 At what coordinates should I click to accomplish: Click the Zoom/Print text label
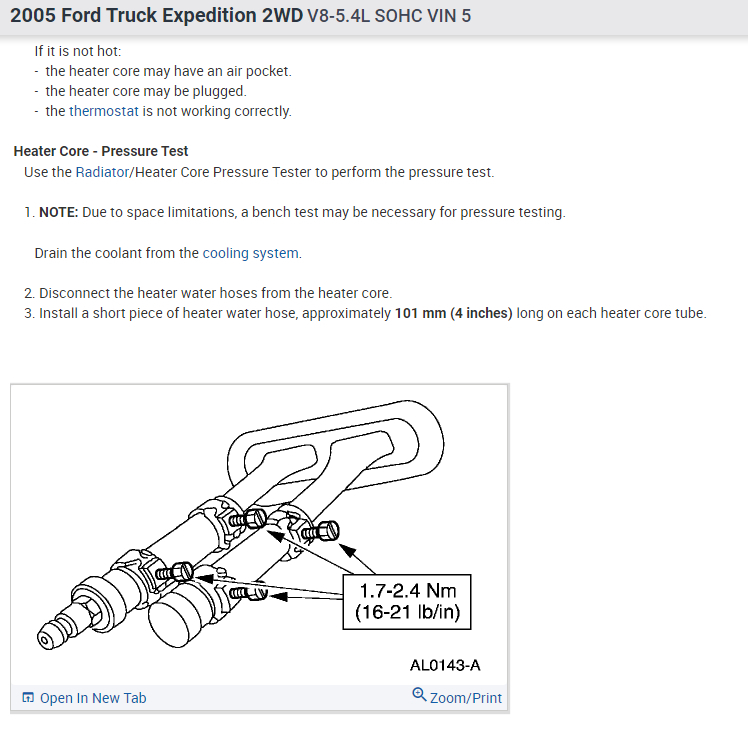466,698
